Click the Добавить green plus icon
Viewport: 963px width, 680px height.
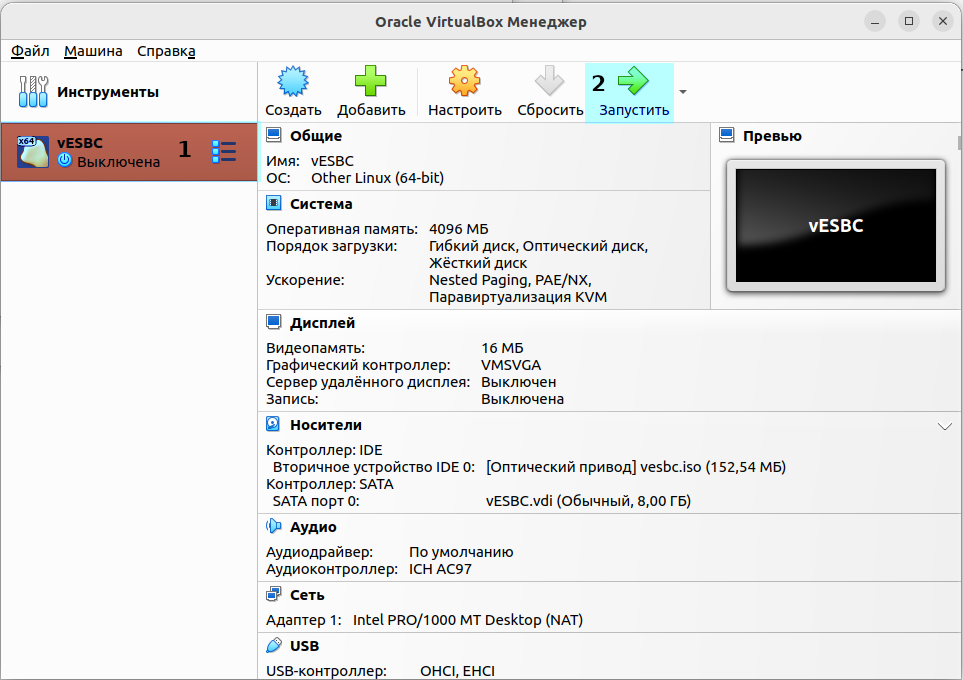click(x=370, y=81)
